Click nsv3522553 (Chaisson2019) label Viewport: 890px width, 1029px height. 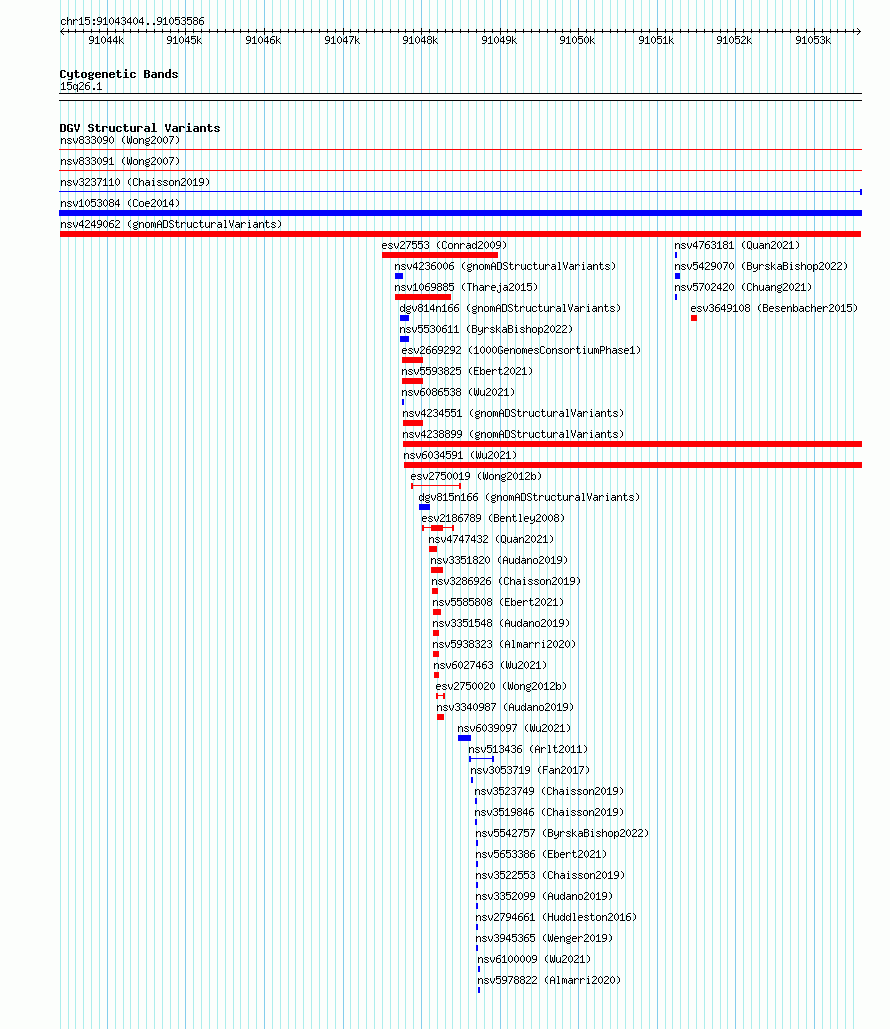550,875
